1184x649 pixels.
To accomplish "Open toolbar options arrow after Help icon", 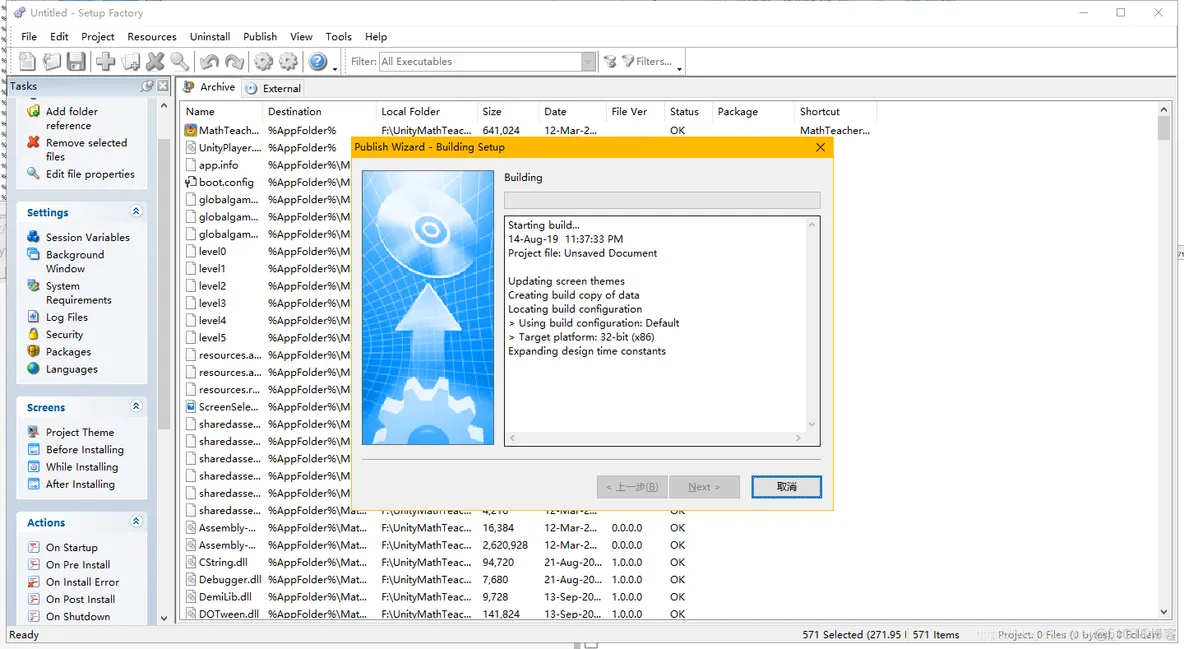I will 335,69.
